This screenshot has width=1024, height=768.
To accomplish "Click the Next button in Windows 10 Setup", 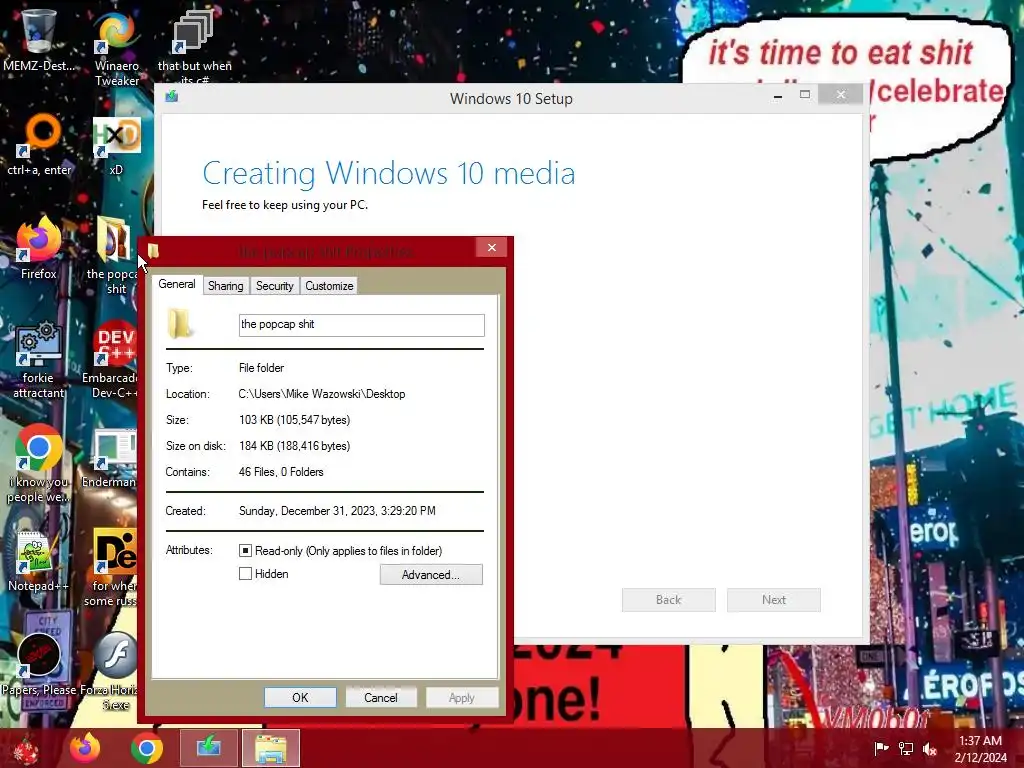I will tap(774, 600).
